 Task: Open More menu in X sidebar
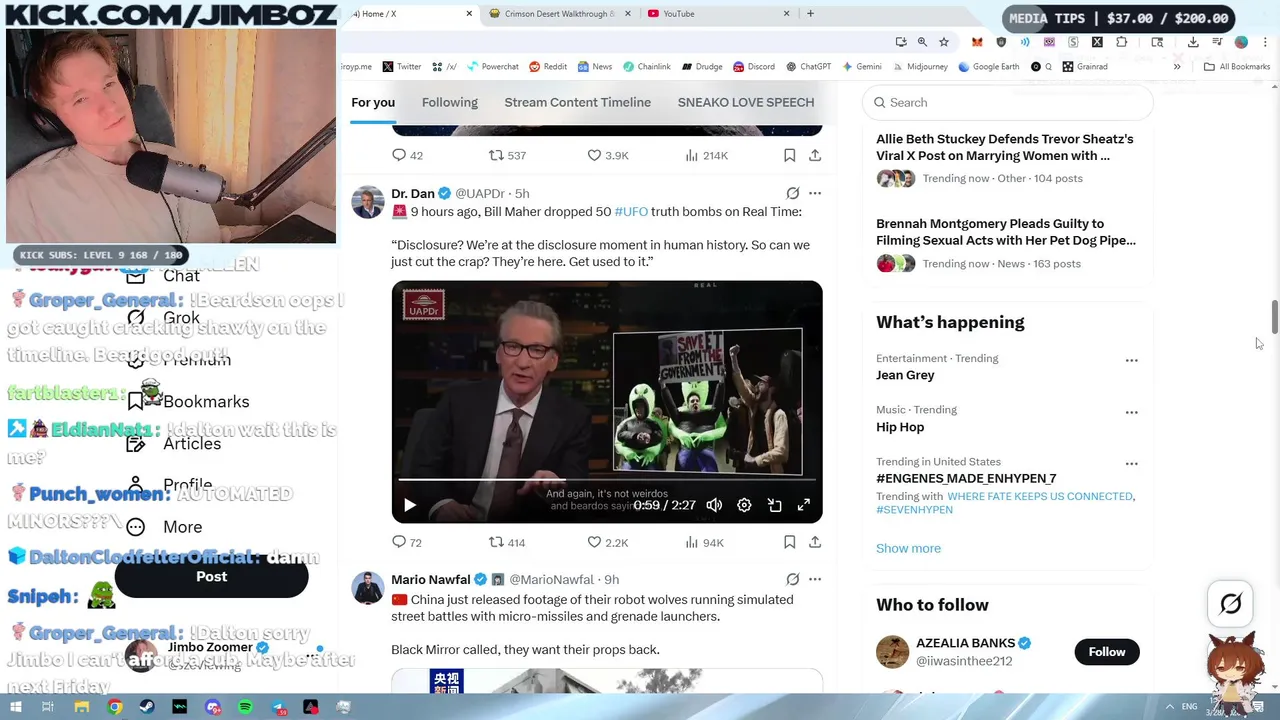click(165, 527)
